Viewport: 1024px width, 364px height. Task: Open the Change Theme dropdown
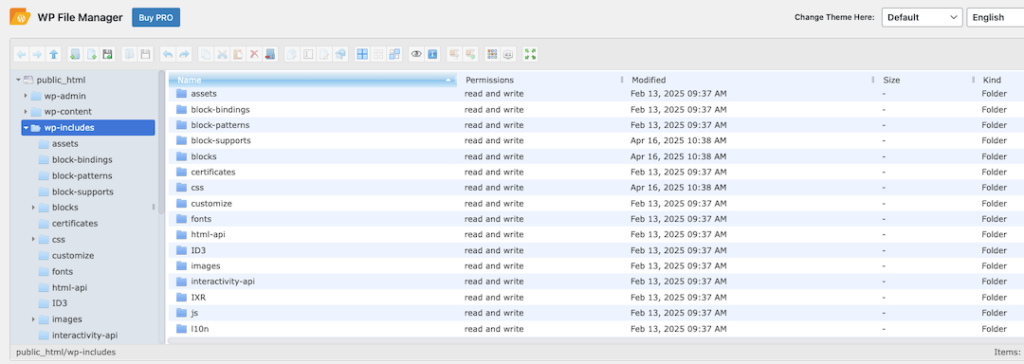tap(921, 18)
